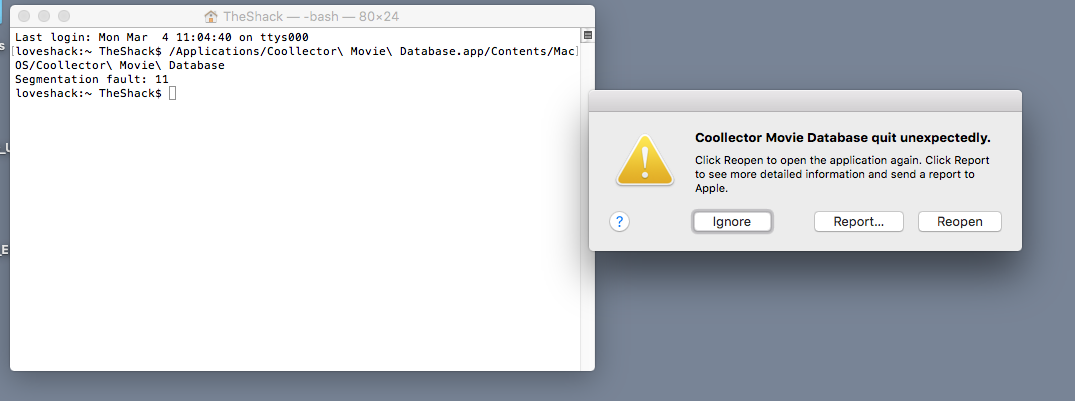Screen dimensions: 1075x401
Task: Click the /Applications/Coollector command line text
Action: tap(295, 58)
